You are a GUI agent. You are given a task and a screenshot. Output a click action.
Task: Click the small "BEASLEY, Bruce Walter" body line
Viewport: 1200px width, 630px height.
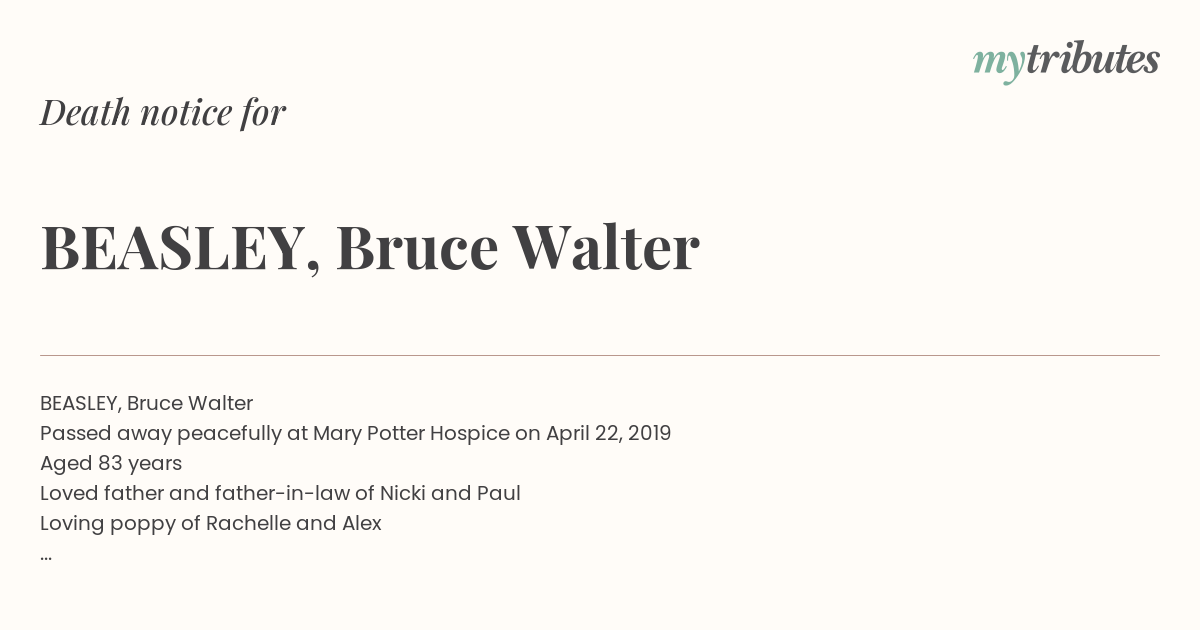(146, 403)
